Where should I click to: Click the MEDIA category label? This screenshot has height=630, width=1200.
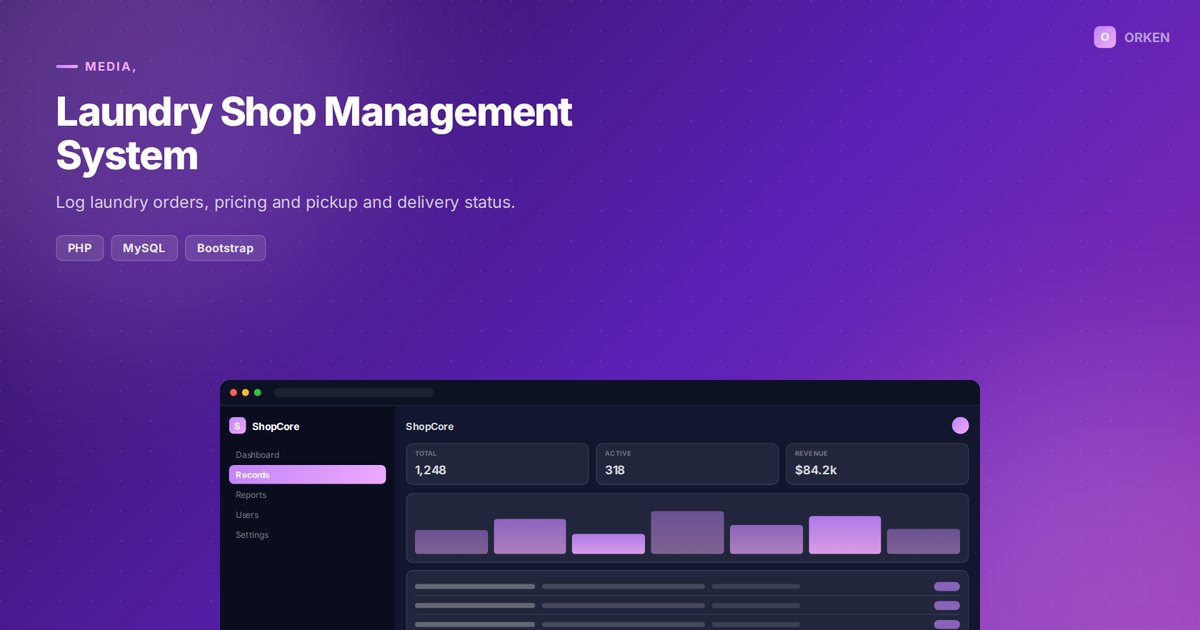(x=110, y=66)
